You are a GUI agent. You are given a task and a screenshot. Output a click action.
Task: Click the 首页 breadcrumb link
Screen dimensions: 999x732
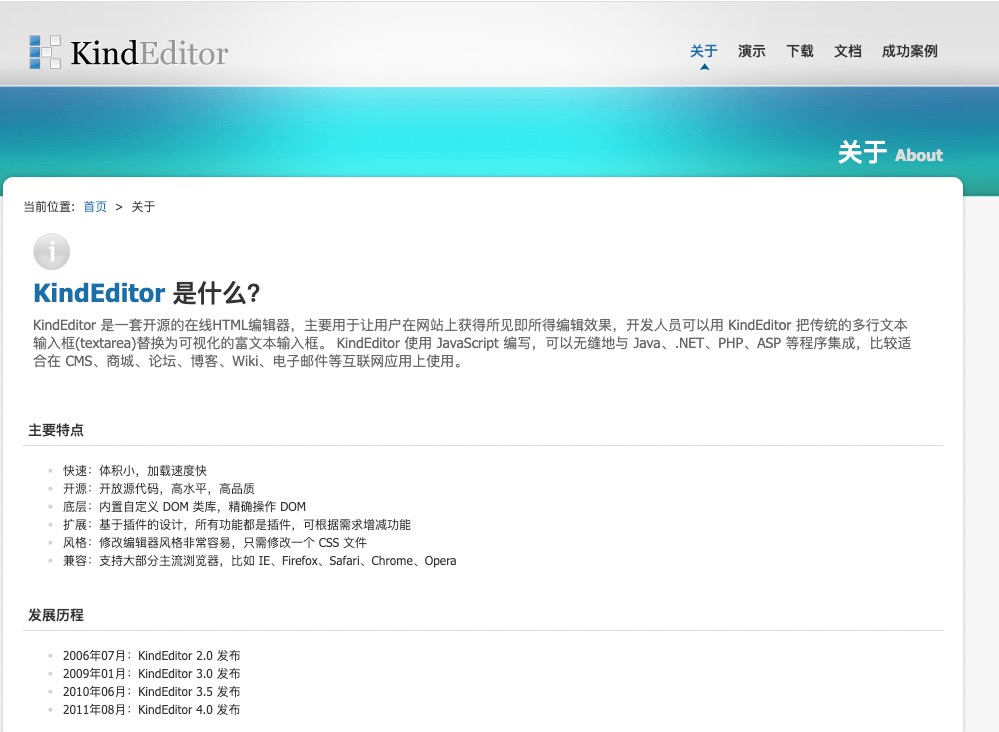95,206
